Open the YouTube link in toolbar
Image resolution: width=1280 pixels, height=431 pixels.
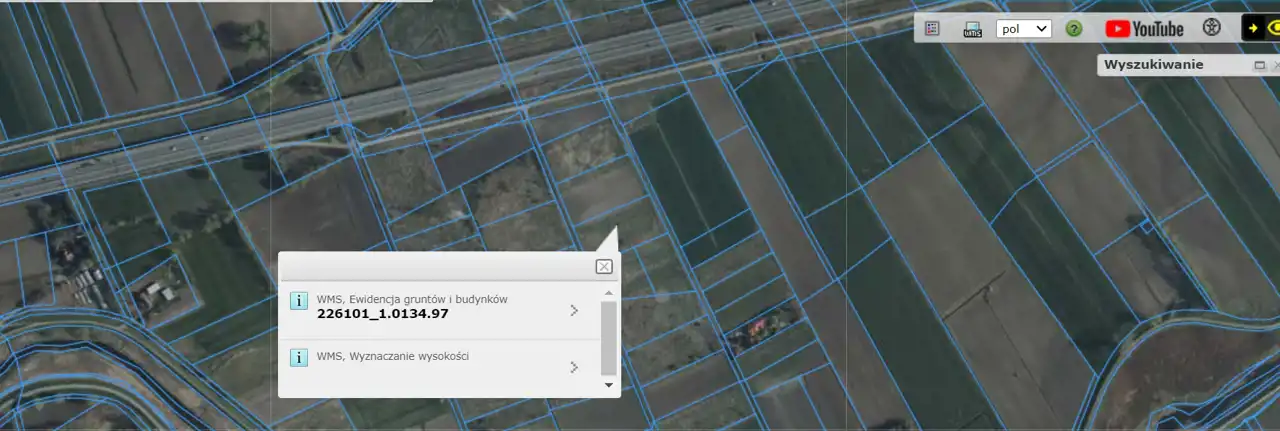click(1144, 29)
